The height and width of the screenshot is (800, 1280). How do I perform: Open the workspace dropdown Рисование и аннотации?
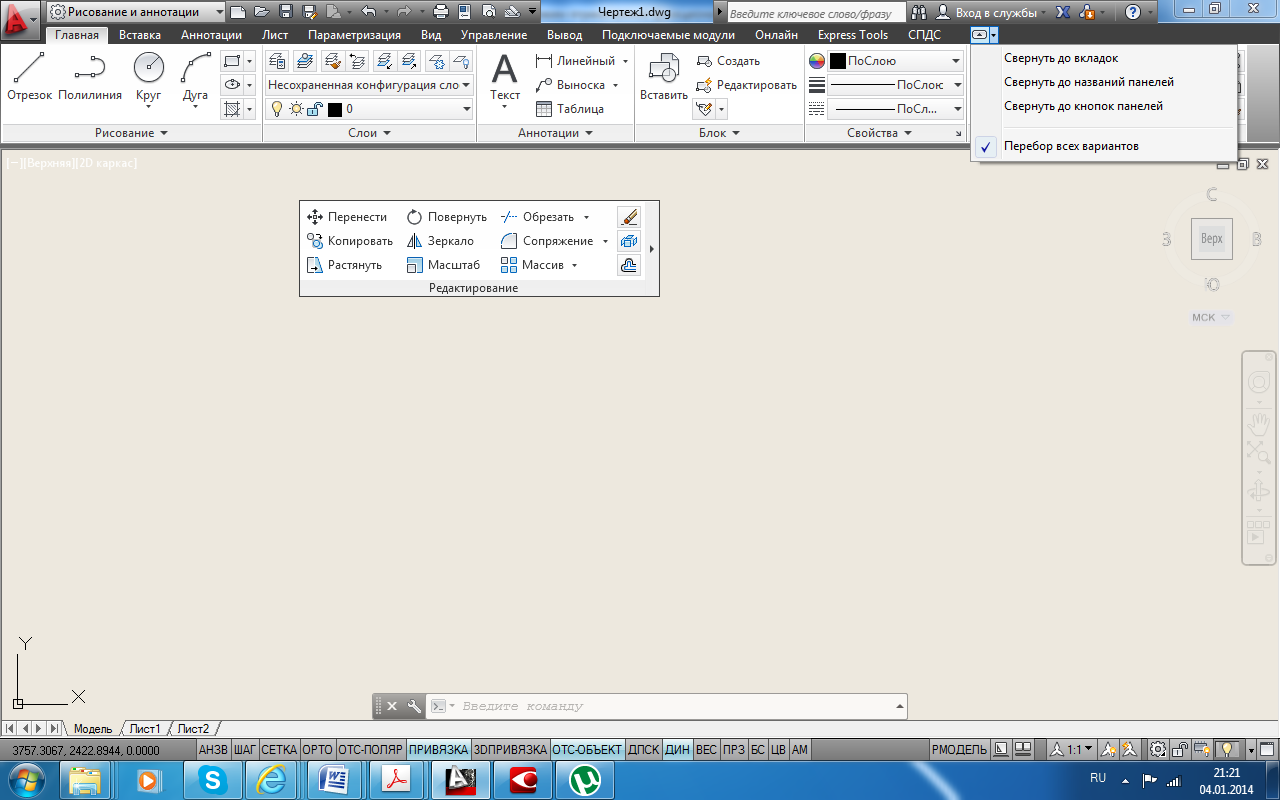click(x=136, y=12)
